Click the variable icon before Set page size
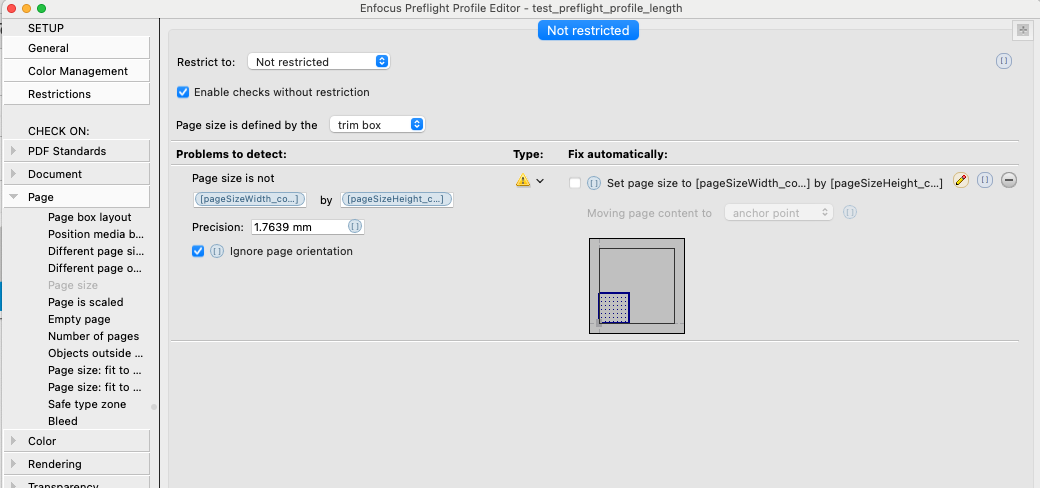 (x=595, y=183)
